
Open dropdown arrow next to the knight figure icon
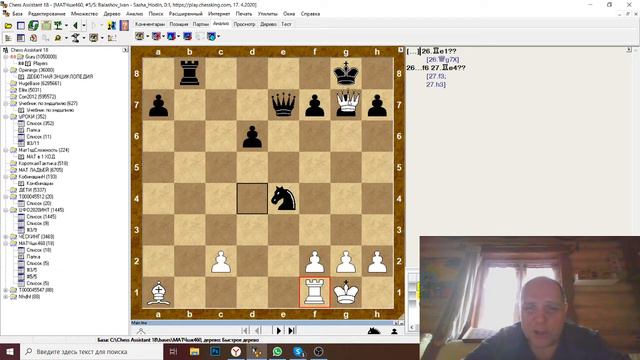(84, 38)
